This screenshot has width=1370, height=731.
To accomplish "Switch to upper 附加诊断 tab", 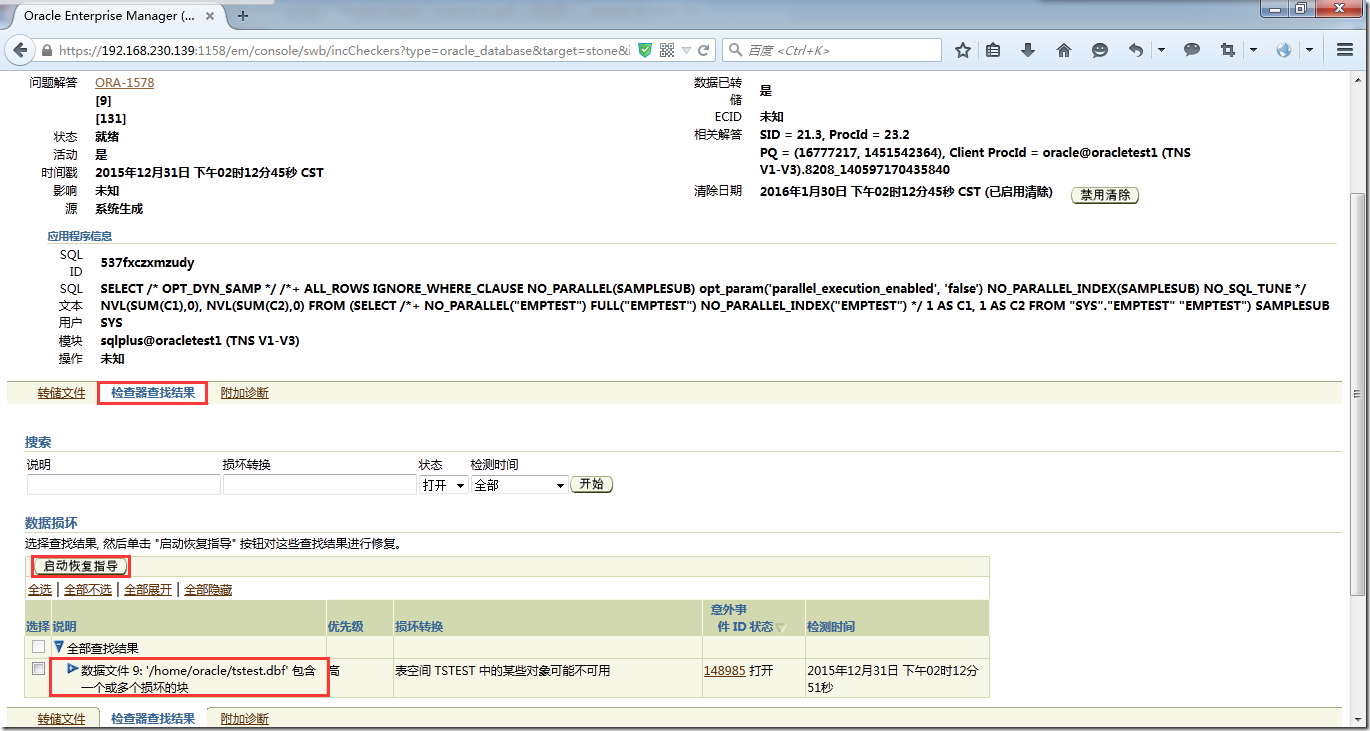I will coord(245,393).
